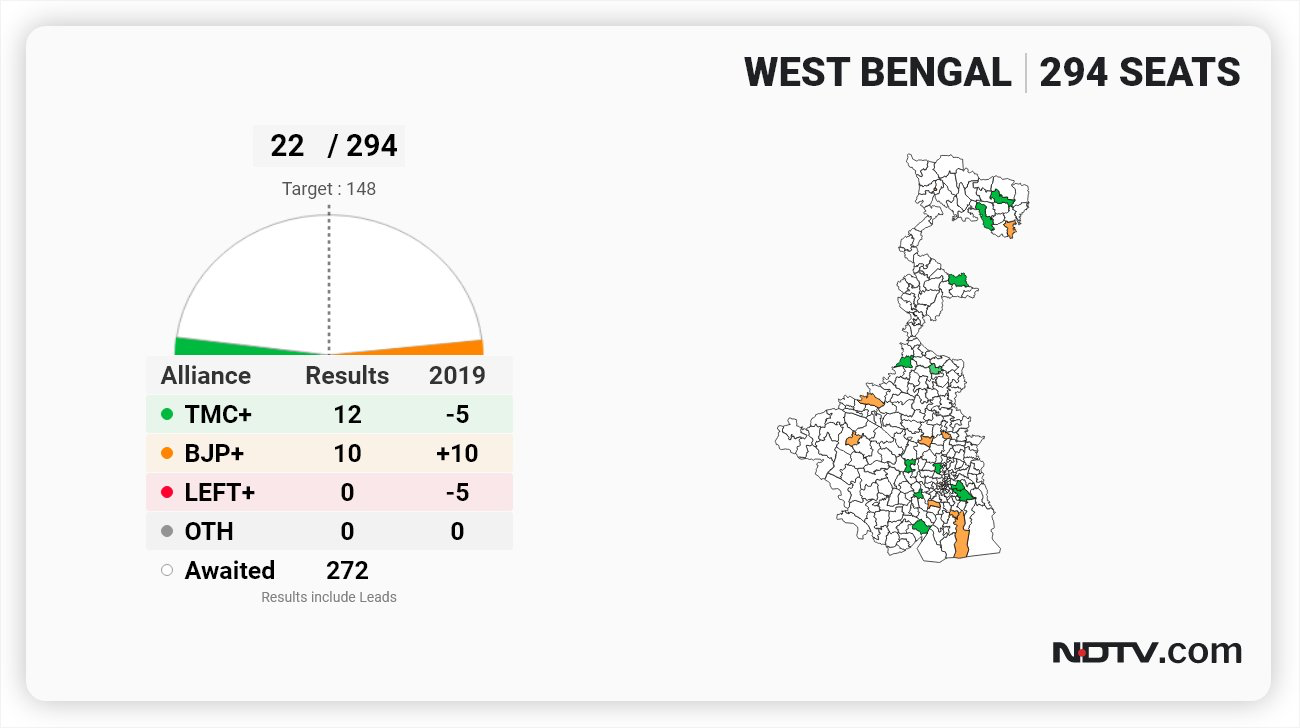Click the Target : 148 label
Image resolution: width=1300 pixels, height=728 pixels.
point(329,188)
